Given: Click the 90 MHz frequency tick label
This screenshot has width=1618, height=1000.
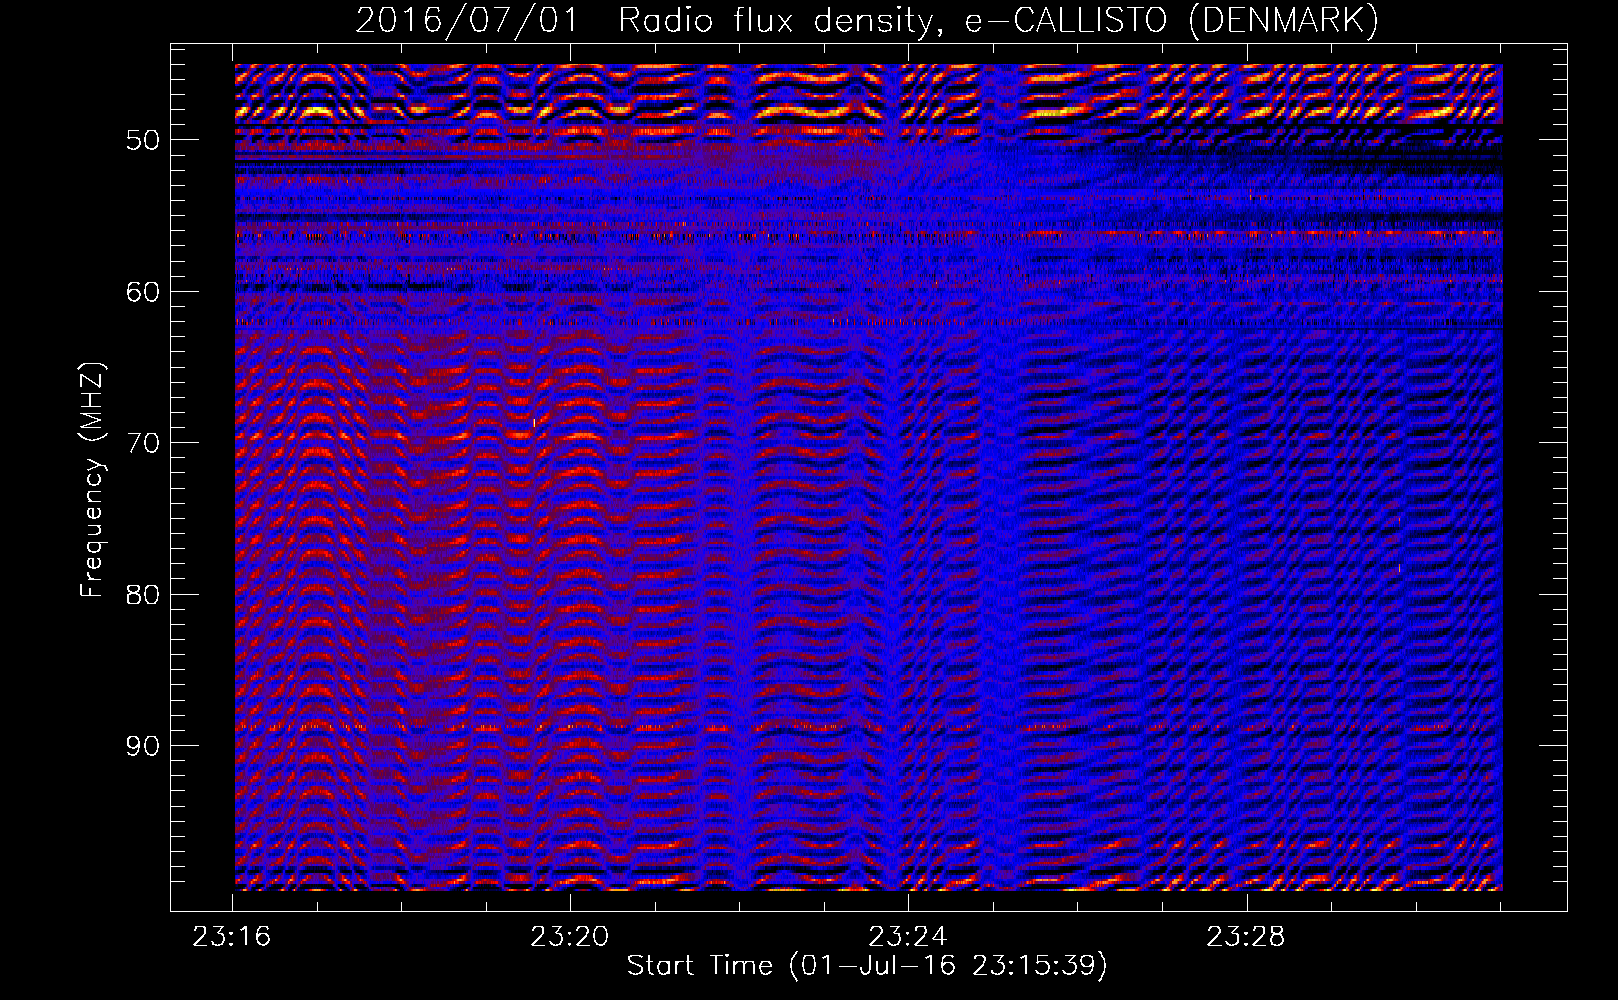Looking at the screenshot, I should (143, 746).
